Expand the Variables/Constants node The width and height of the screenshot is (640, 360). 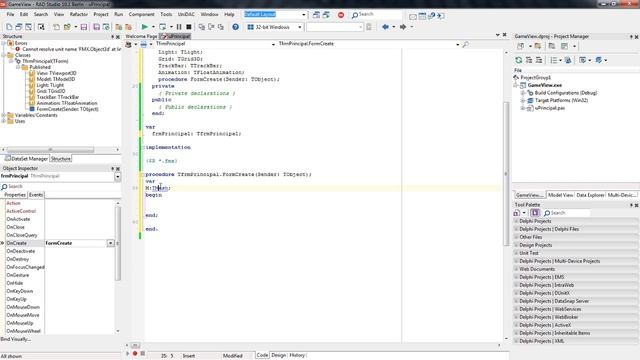point(4,115)
